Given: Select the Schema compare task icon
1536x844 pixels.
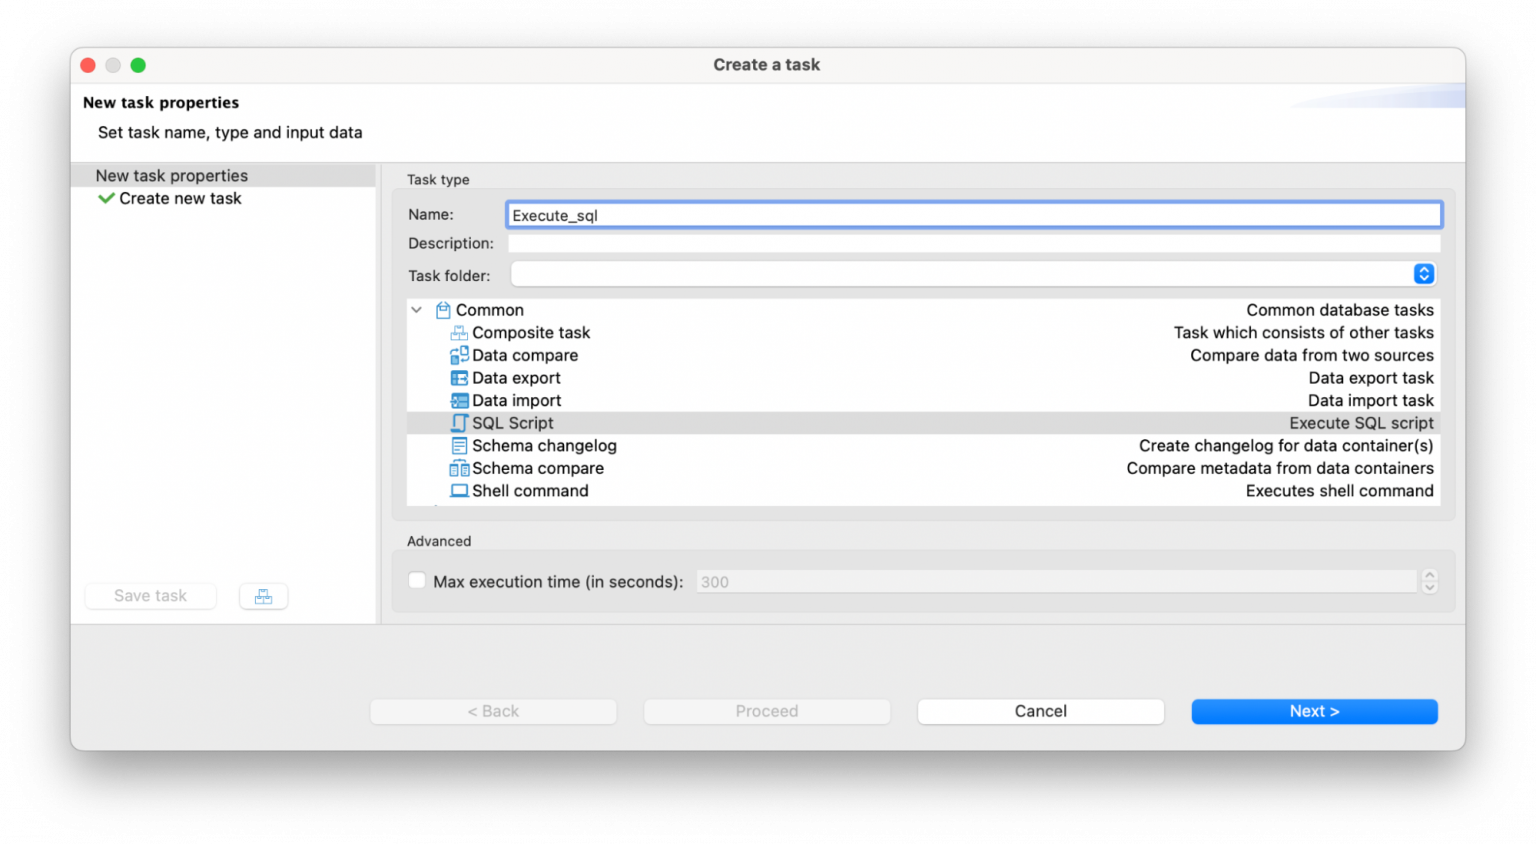Looking at the screenshot, I should 459,468.
